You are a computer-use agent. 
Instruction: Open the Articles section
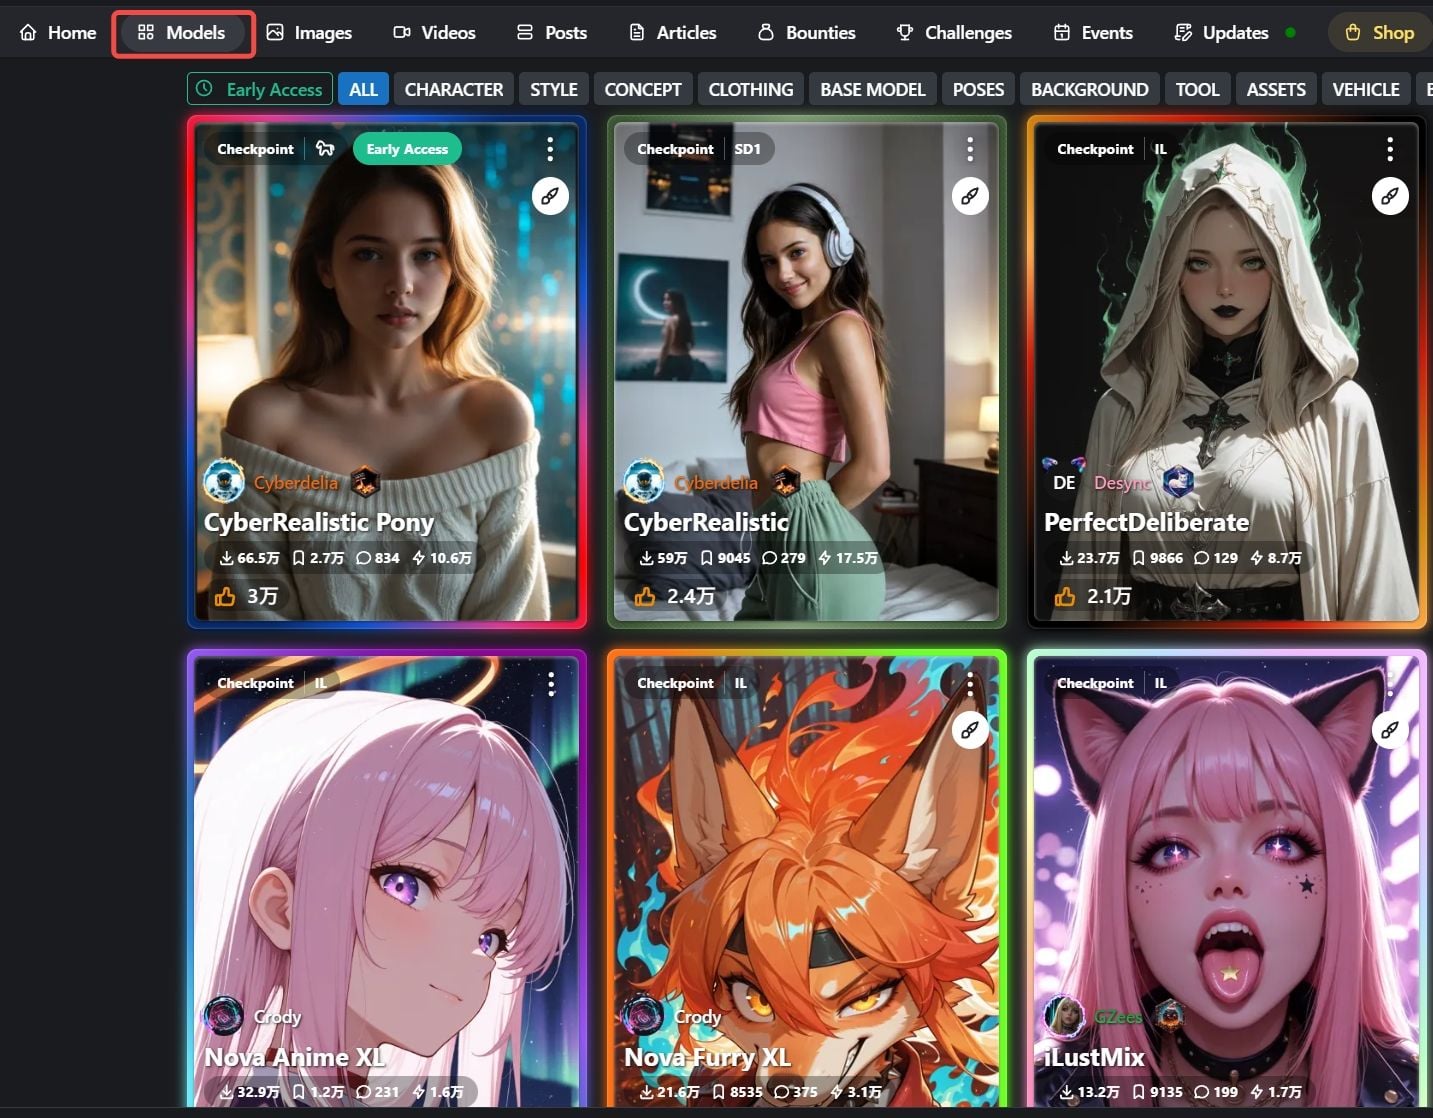tap(673, 32)
